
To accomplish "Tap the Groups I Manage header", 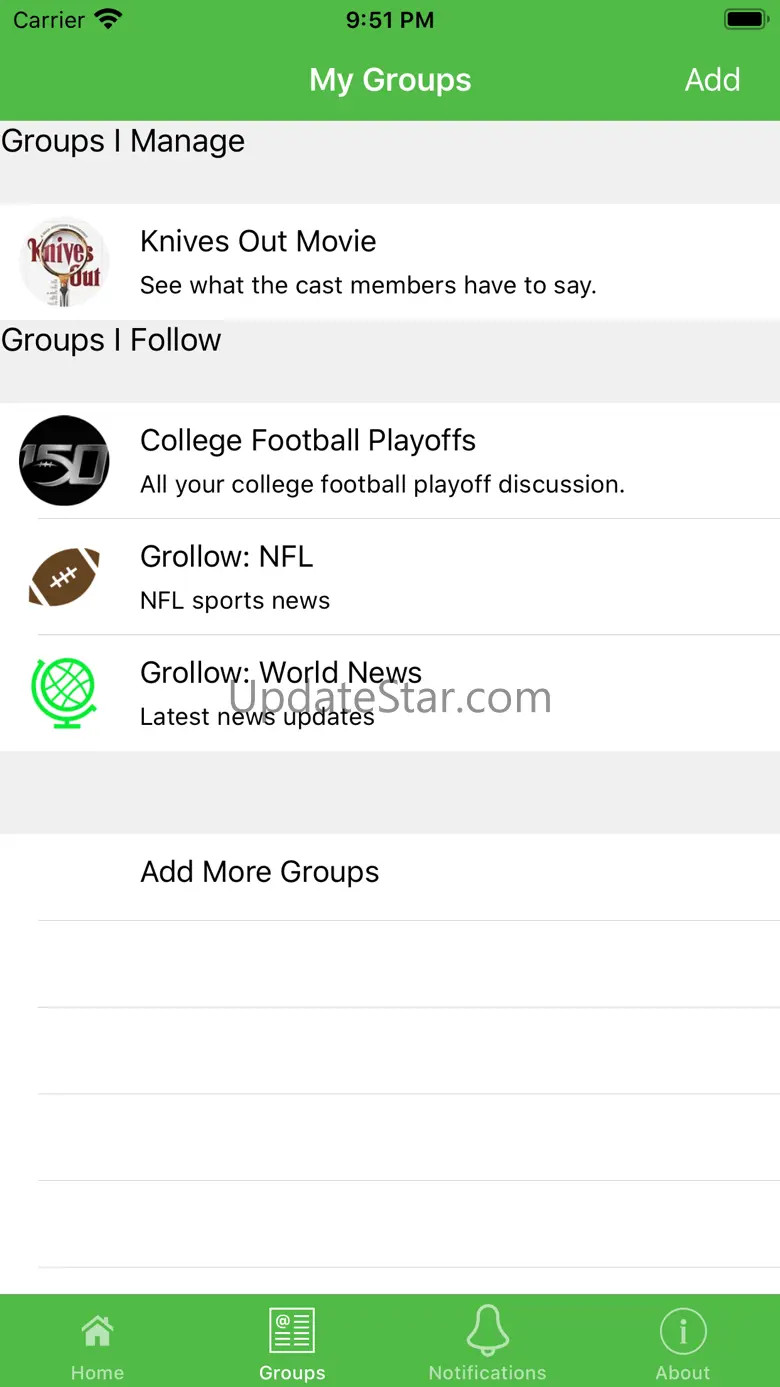I will (x=123, y=141).
